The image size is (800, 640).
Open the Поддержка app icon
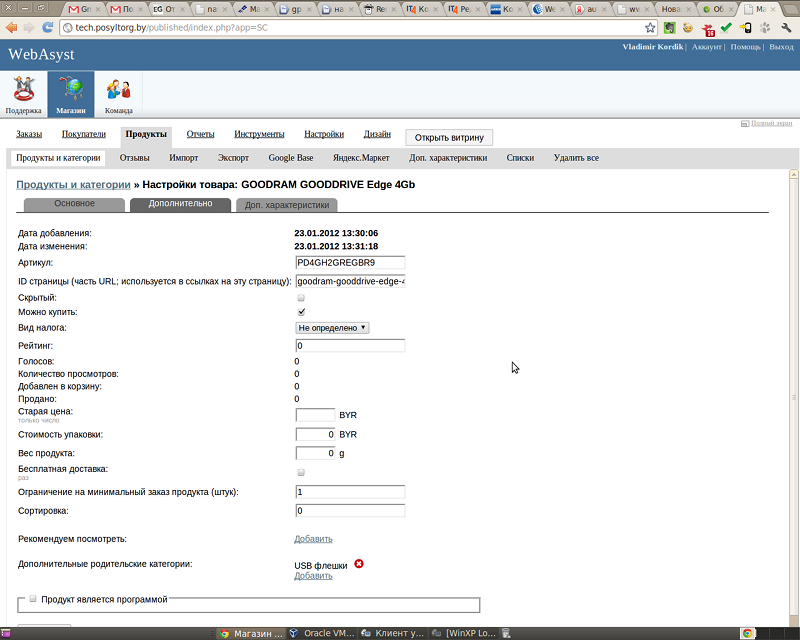click(23, 94)
